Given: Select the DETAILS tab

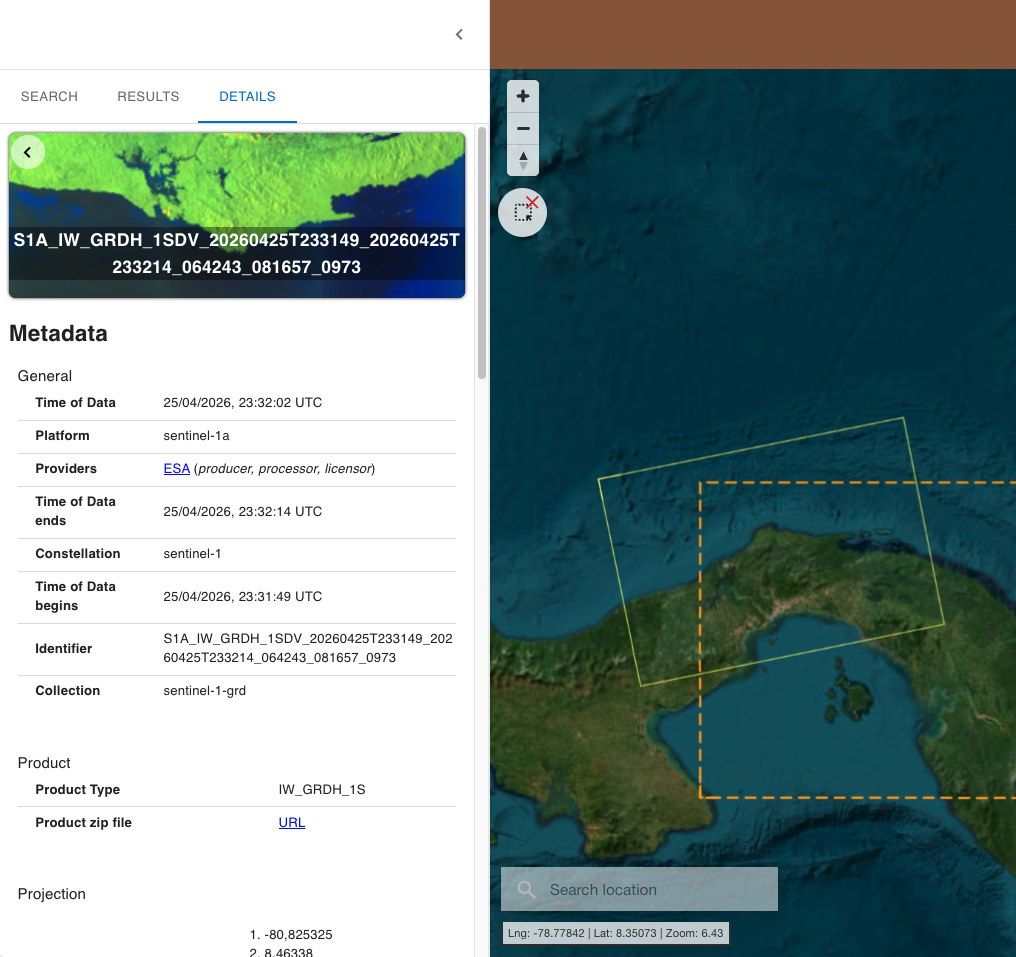Looking at the screenshot, I should pyautogui.click(x=248, y=97).
